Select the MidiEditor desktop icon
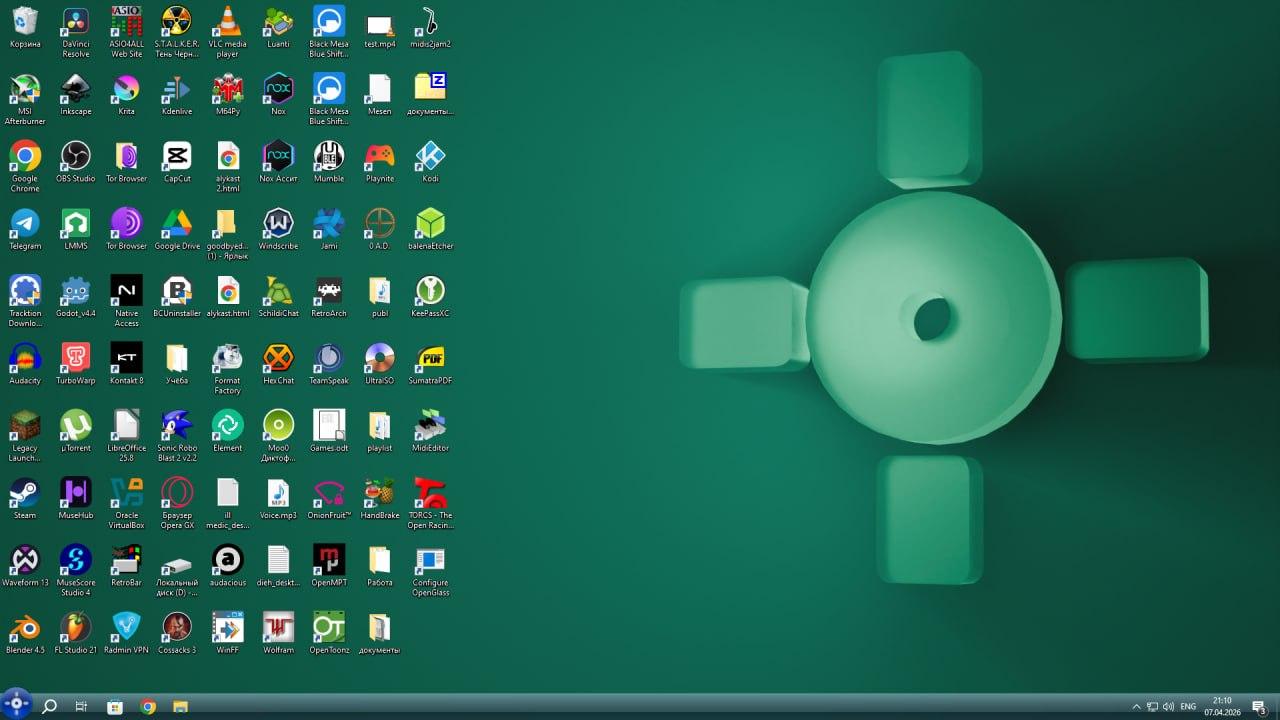Image resolution: width=1280 pixels, height=720 pixels. (x=430, y=430)
